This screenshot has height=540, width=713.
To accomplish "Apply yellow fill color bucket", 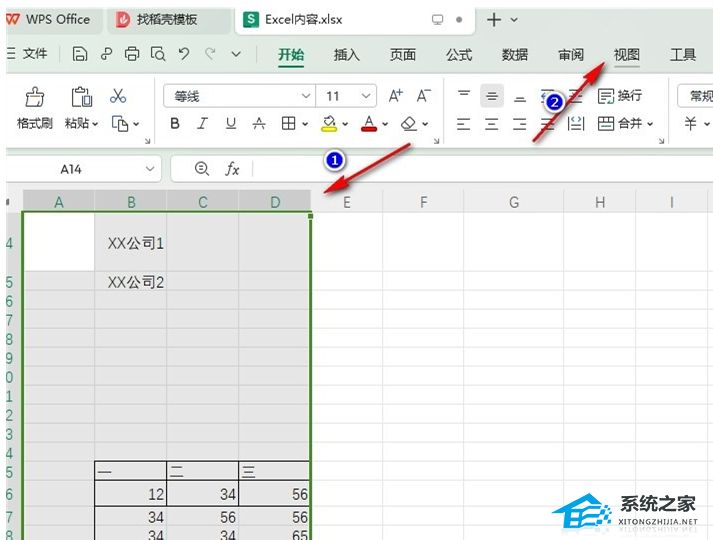I will 329,123.
